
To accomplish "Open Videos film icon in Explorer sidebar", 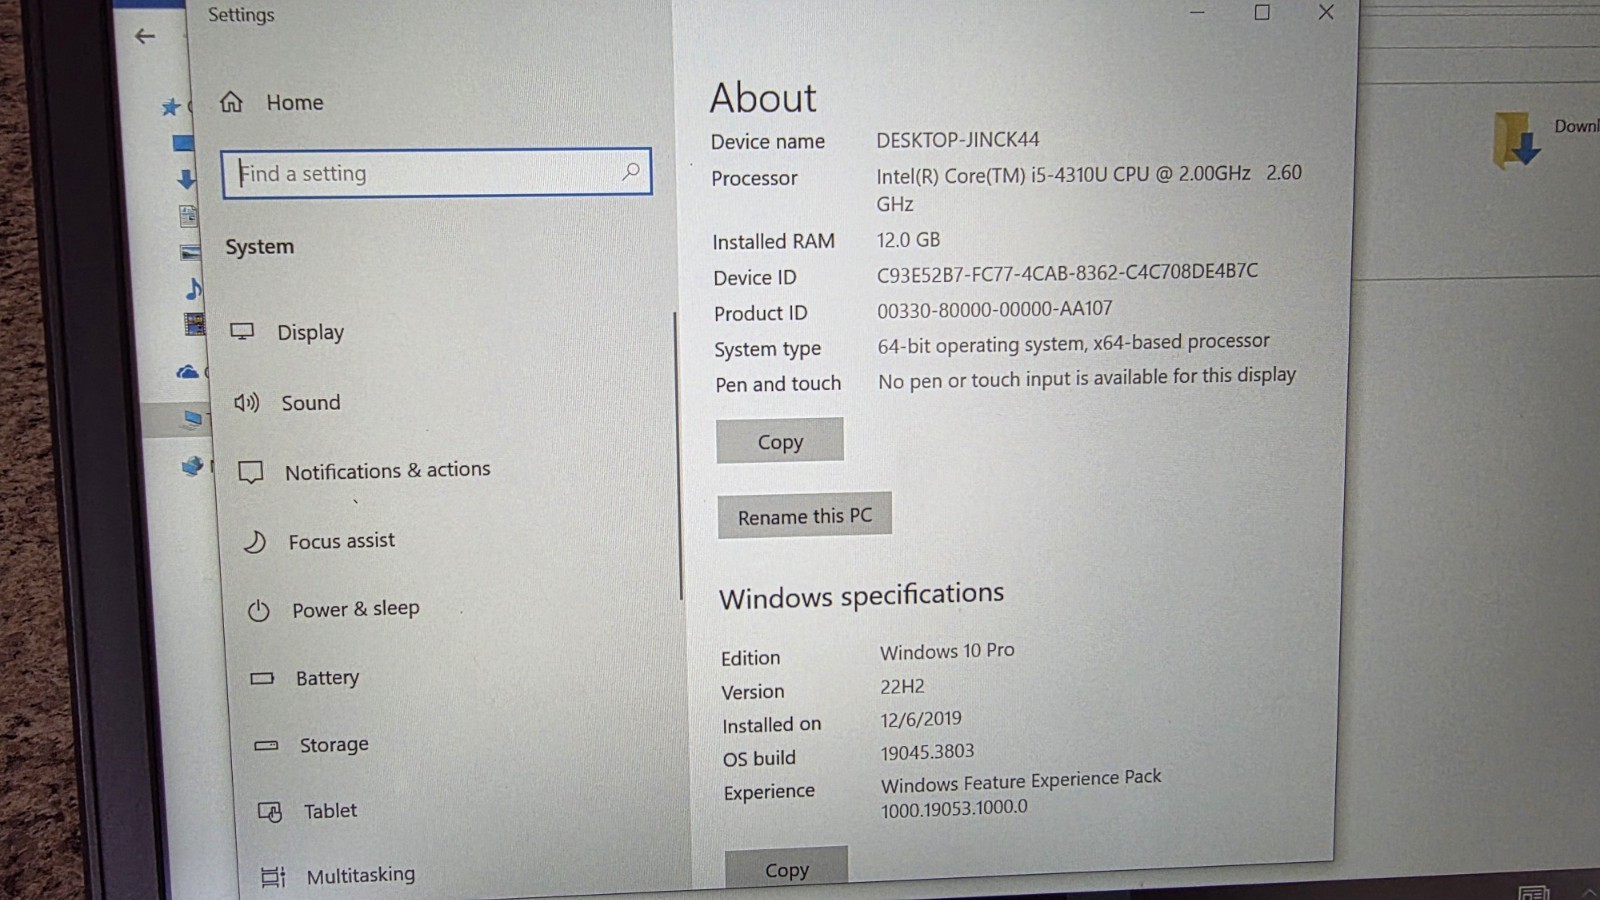I will tap(195, 324).
